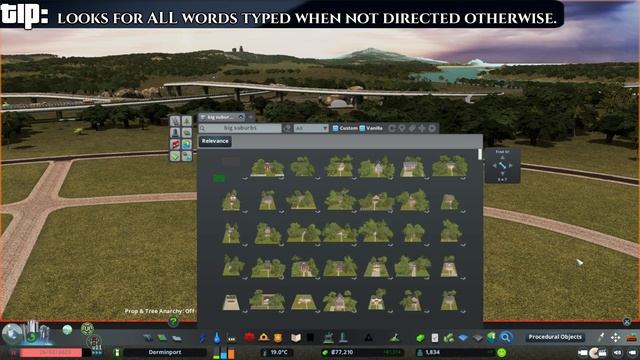Open the Landscaping tools icon
Image resolution: width=640 pixels, height=360 pixels.
click(394, 338)
